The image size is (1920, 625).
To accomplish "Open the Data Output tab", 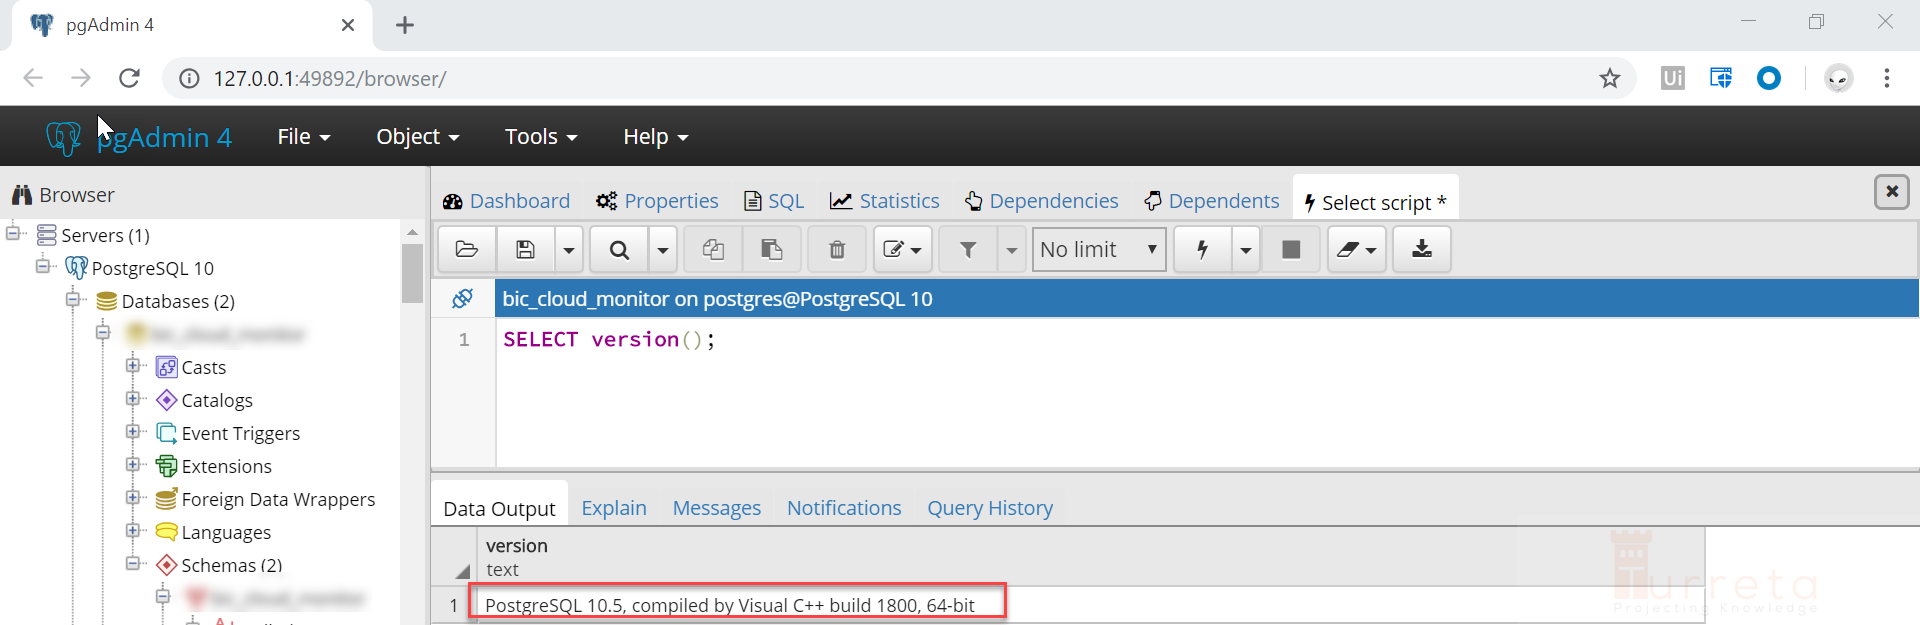I will coord(499,508).
